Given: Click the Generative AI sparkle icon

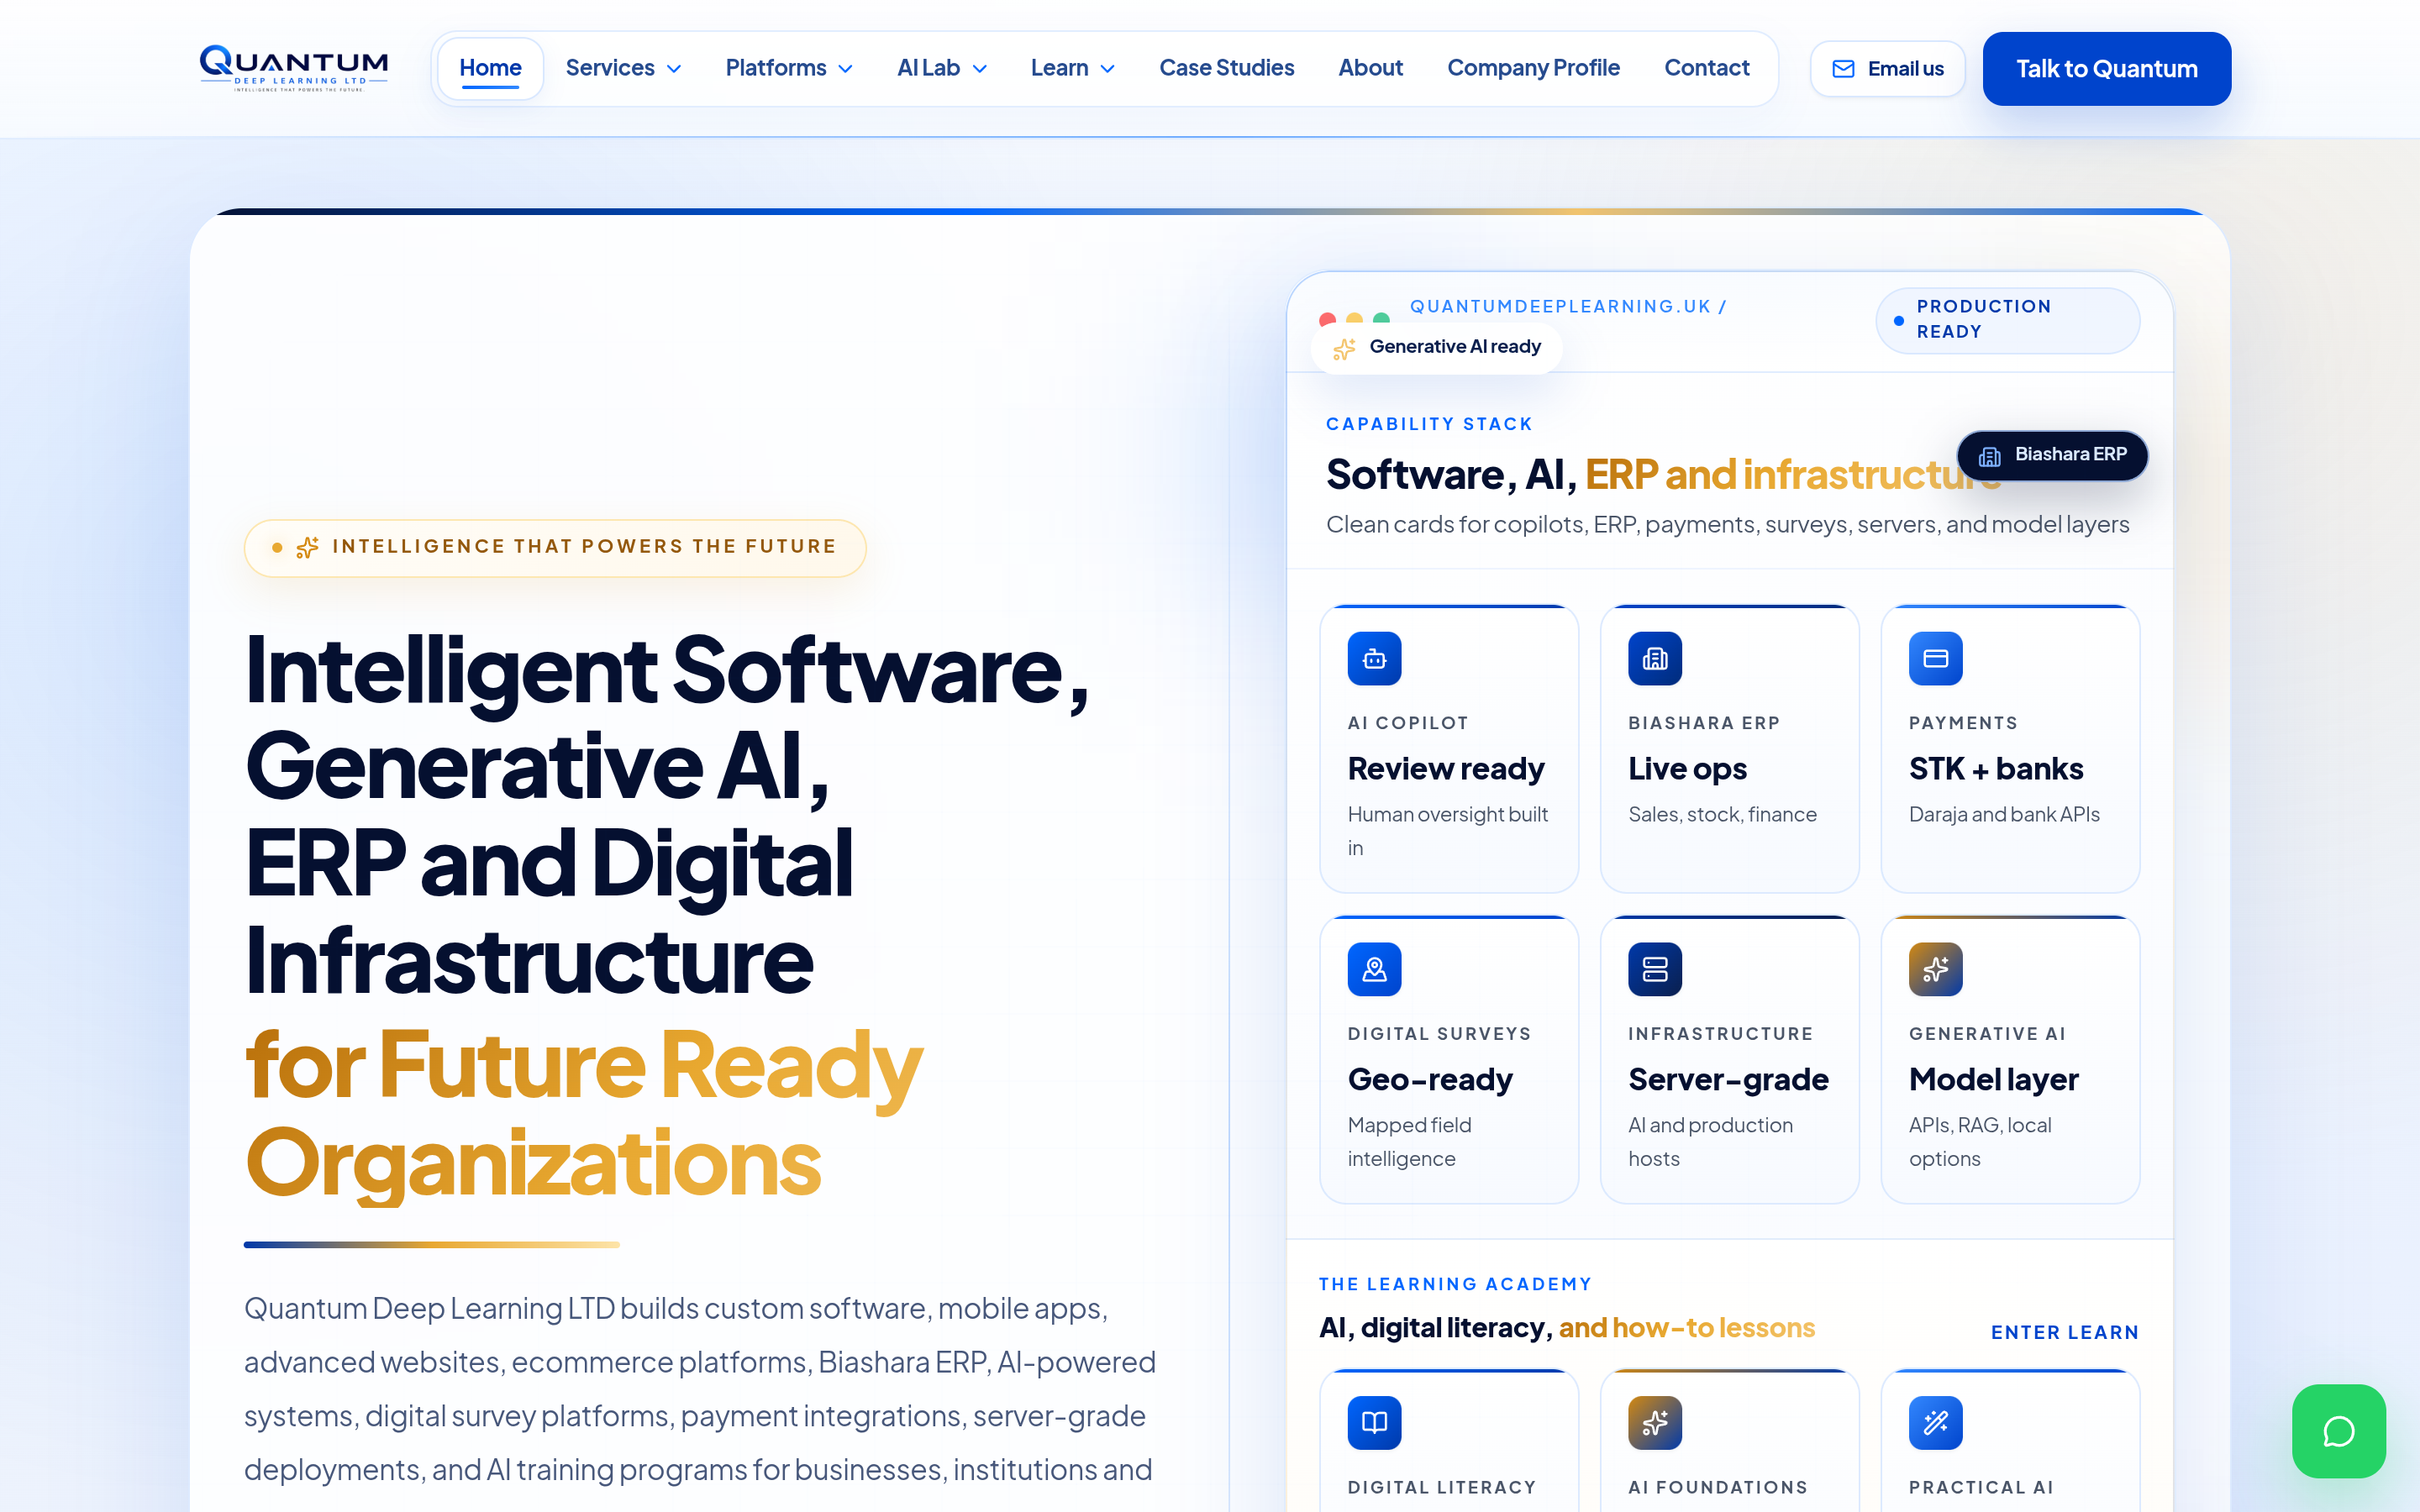Looking at the screenshot, I should 1935,969.
